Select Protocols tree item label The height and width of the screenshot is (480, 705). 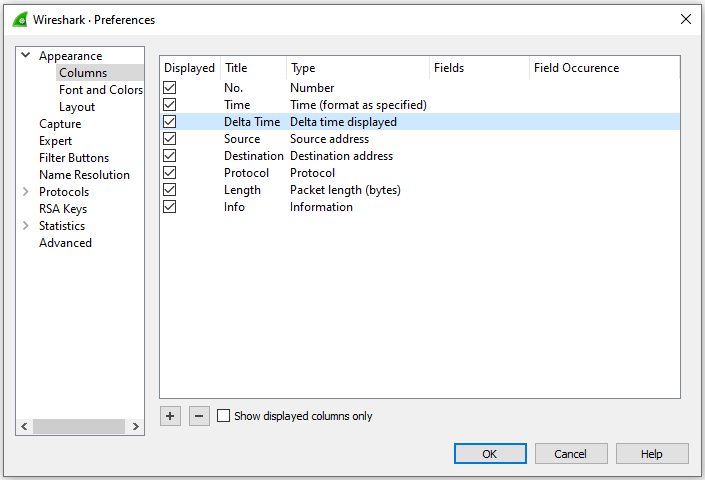click(x=64, y=192)
